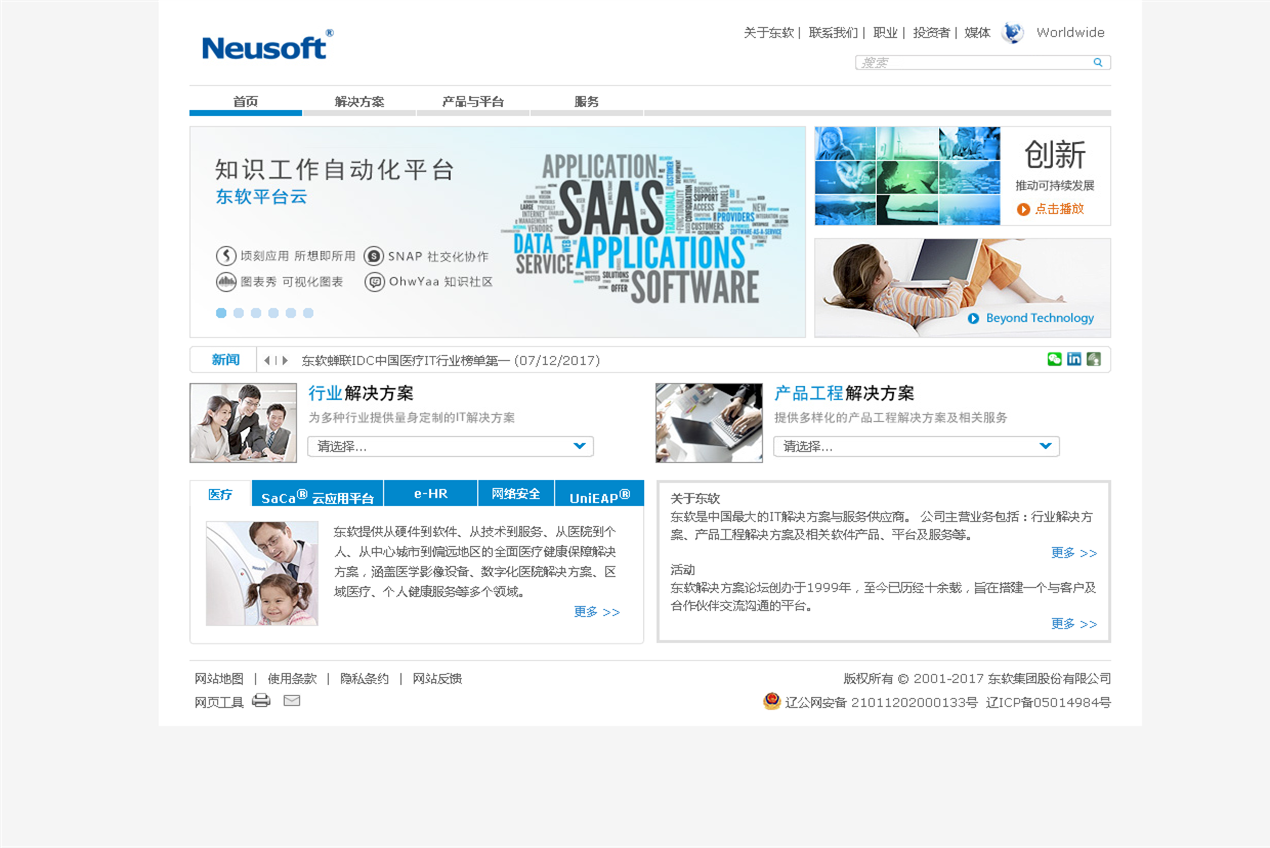The width and height of the screenshot is (1270, 848).
Task: Click the 媒体 header link
Action: pos(977,33)
